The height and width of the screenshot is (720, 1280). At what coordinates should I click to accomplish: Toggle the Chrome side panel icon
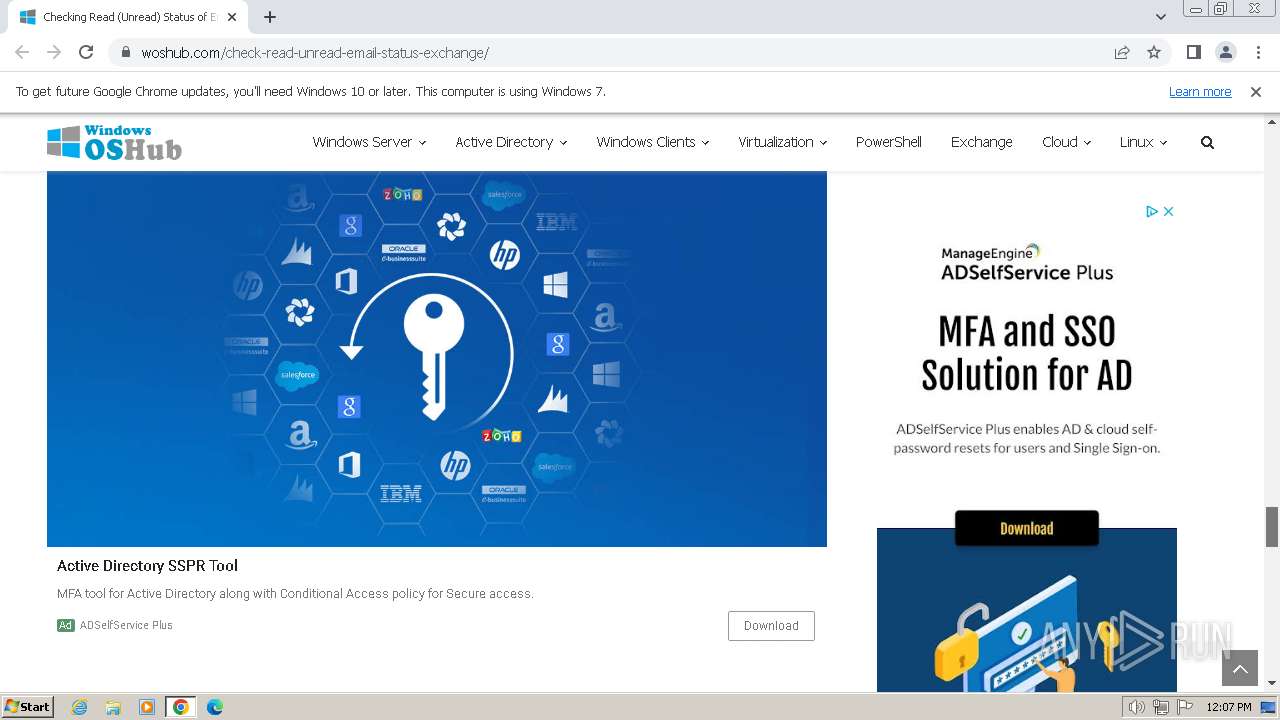[x=1193, y=52]
